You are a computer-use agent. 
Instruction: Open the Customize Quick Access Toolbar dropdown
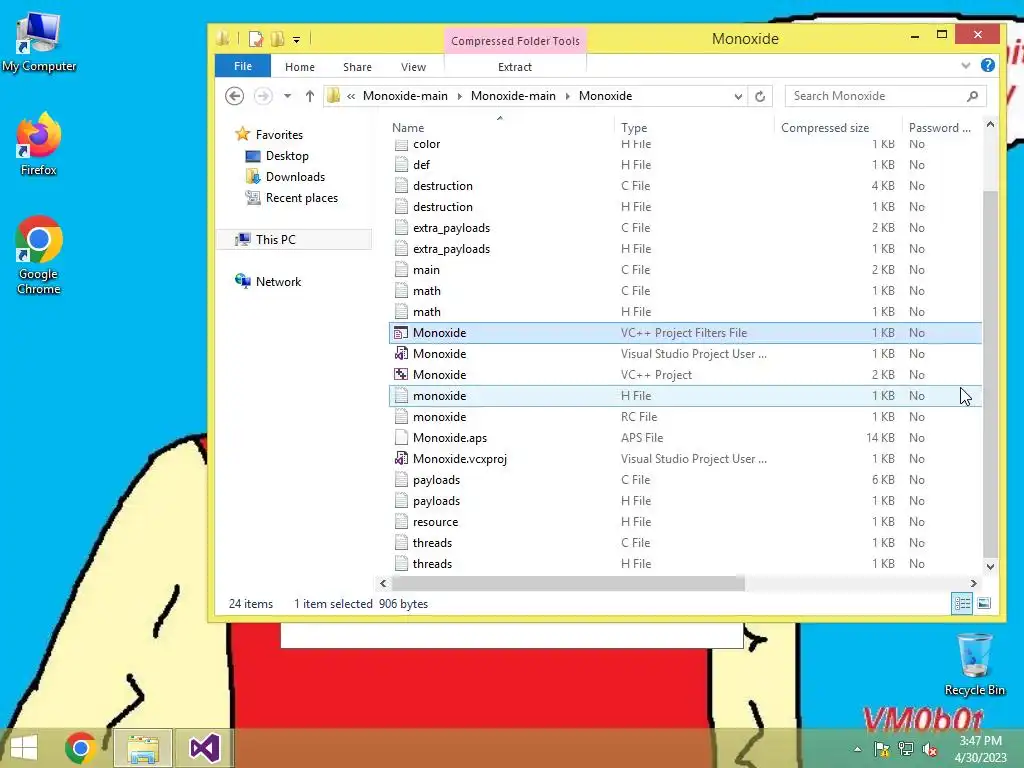pos(296,40)
